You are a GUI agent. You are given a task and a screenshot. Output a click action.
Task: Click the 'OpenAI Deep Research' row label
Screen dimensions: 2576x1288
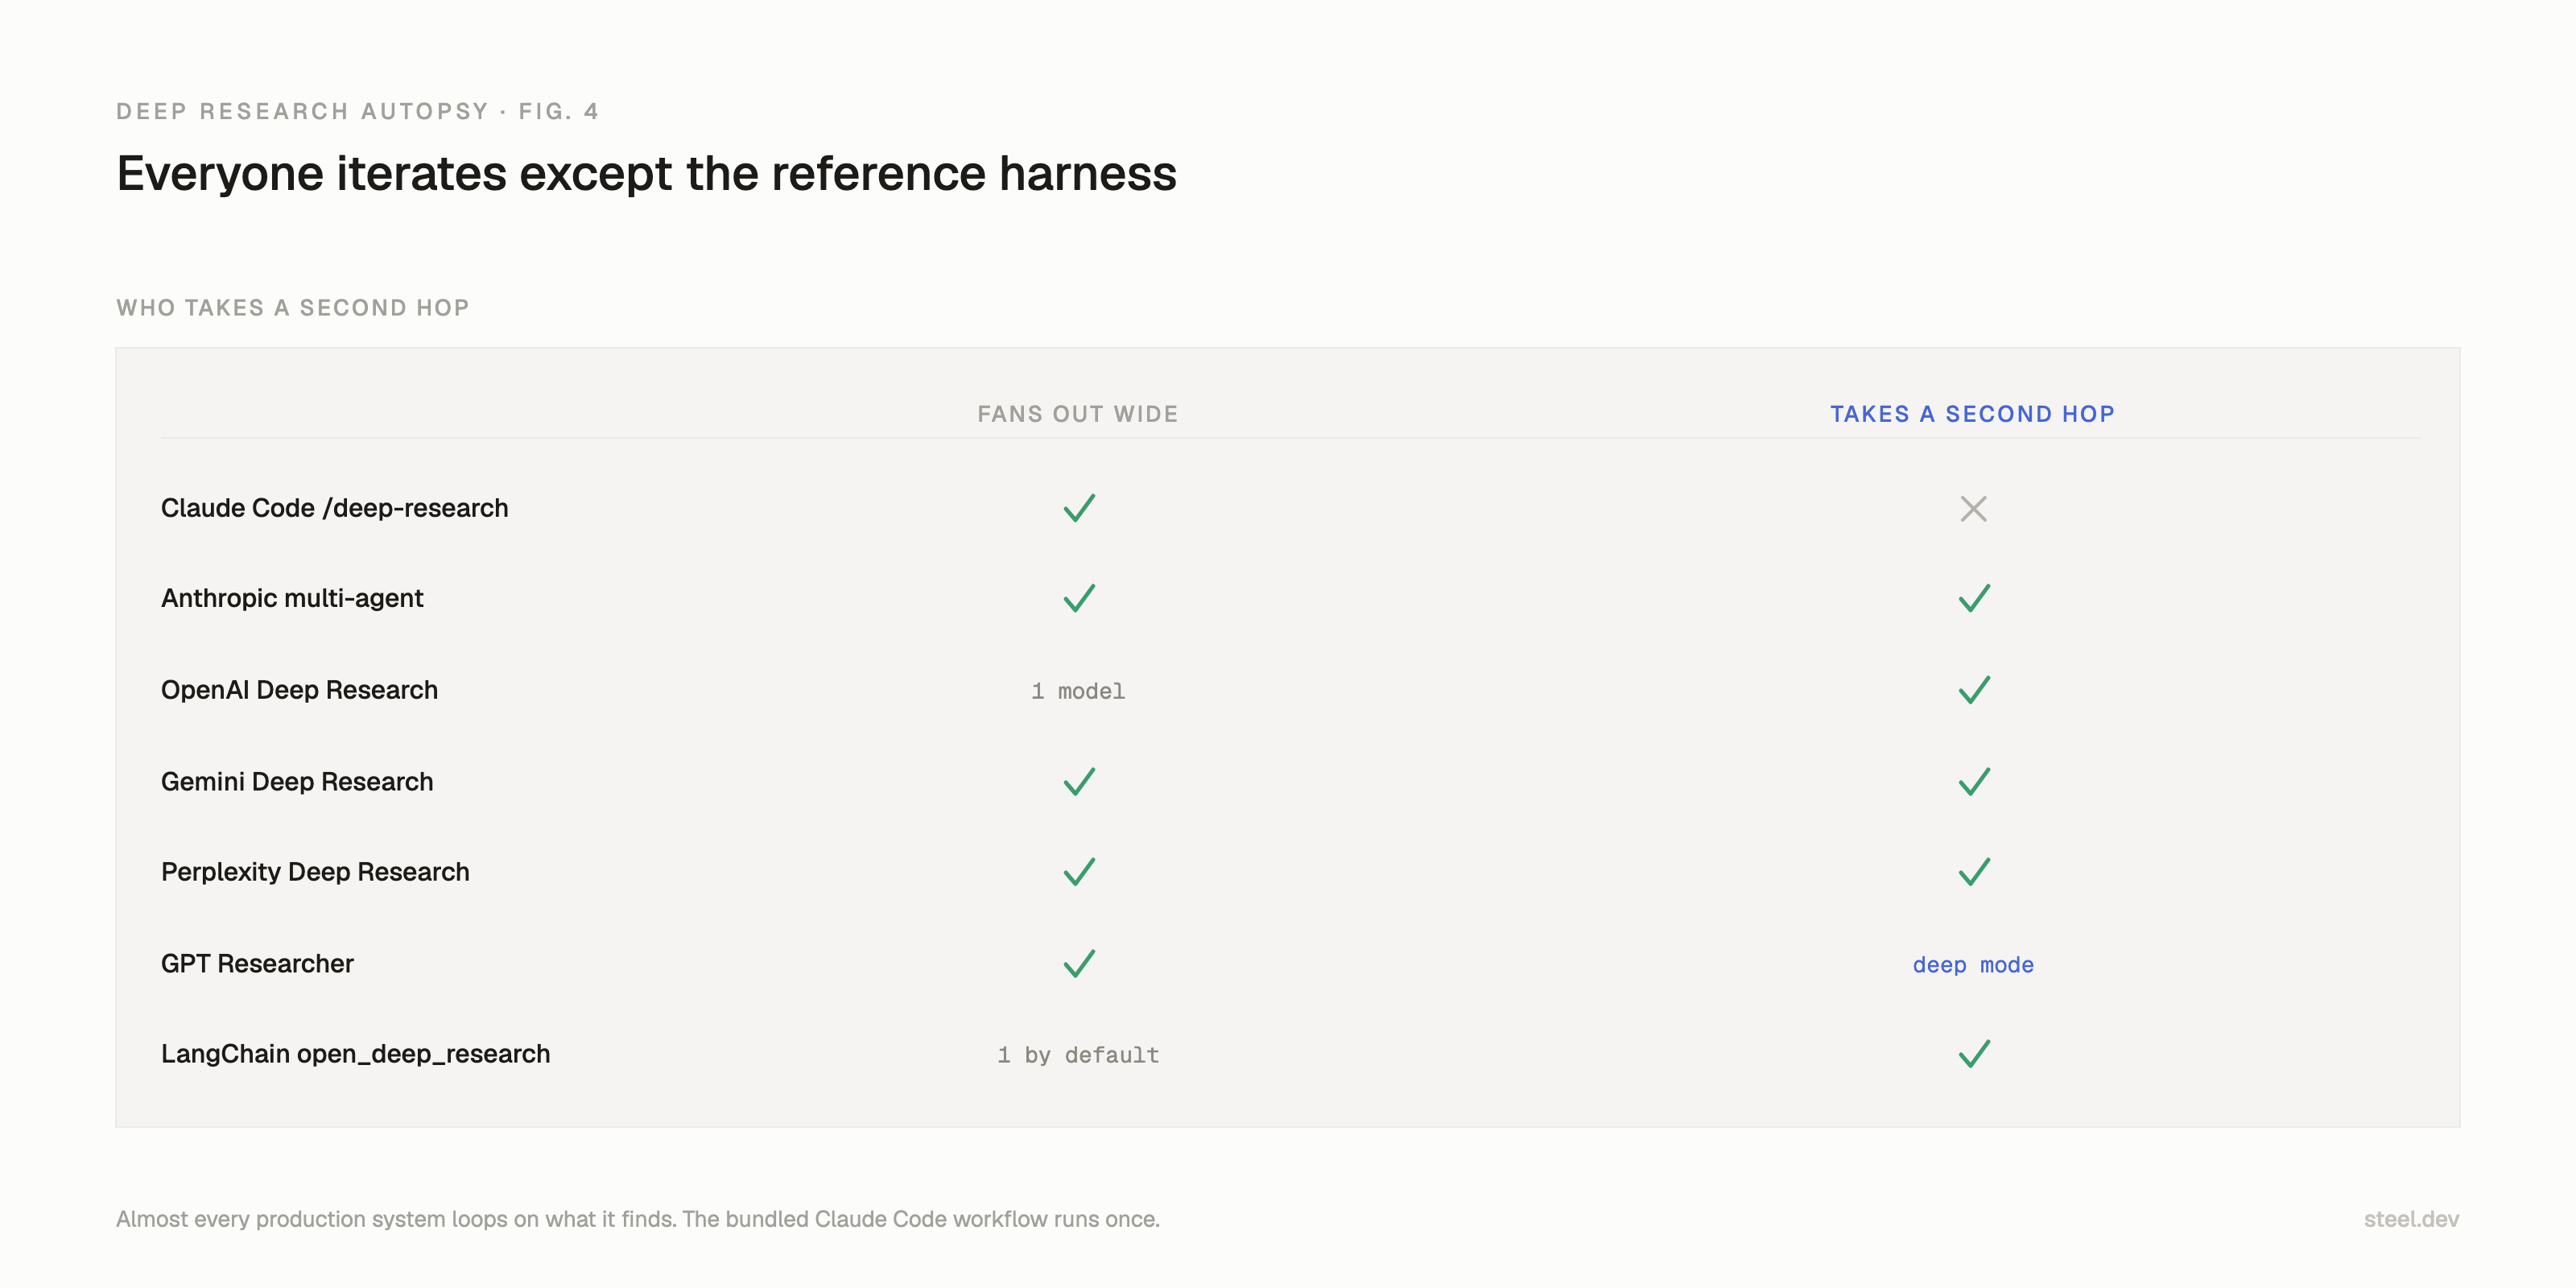pos(299,690)
